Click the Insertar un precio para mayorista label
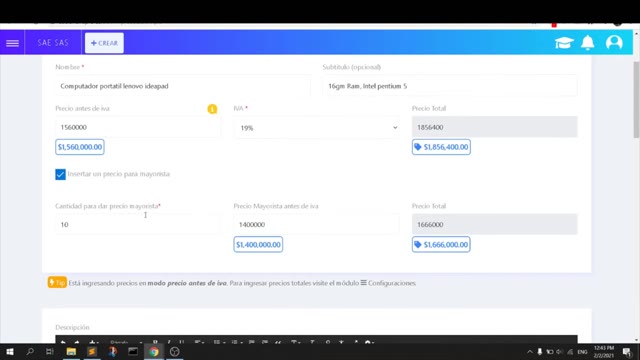Viewport: 640px width, 360px height. point(119,174)
